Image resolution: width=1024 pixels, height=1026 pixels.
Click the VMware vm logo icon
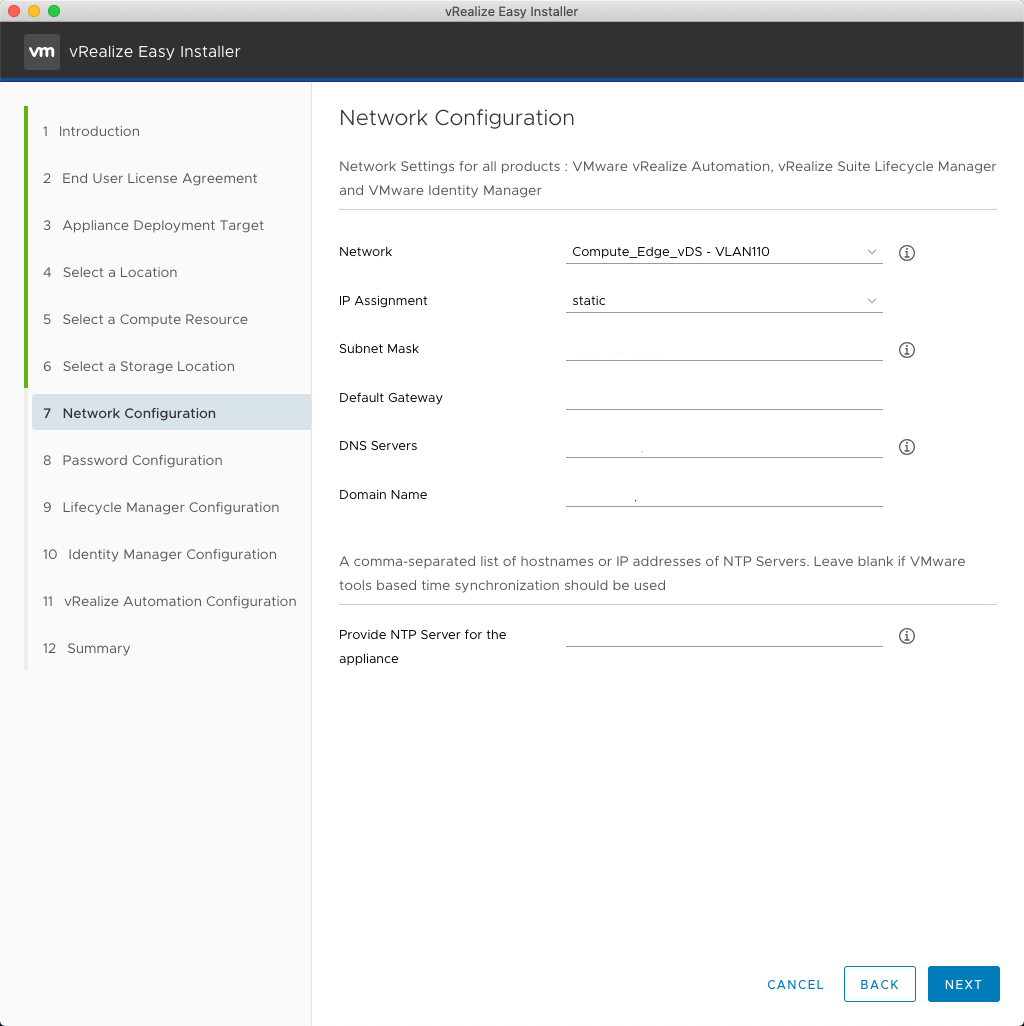pyautogui.click(x=42, y=52)
